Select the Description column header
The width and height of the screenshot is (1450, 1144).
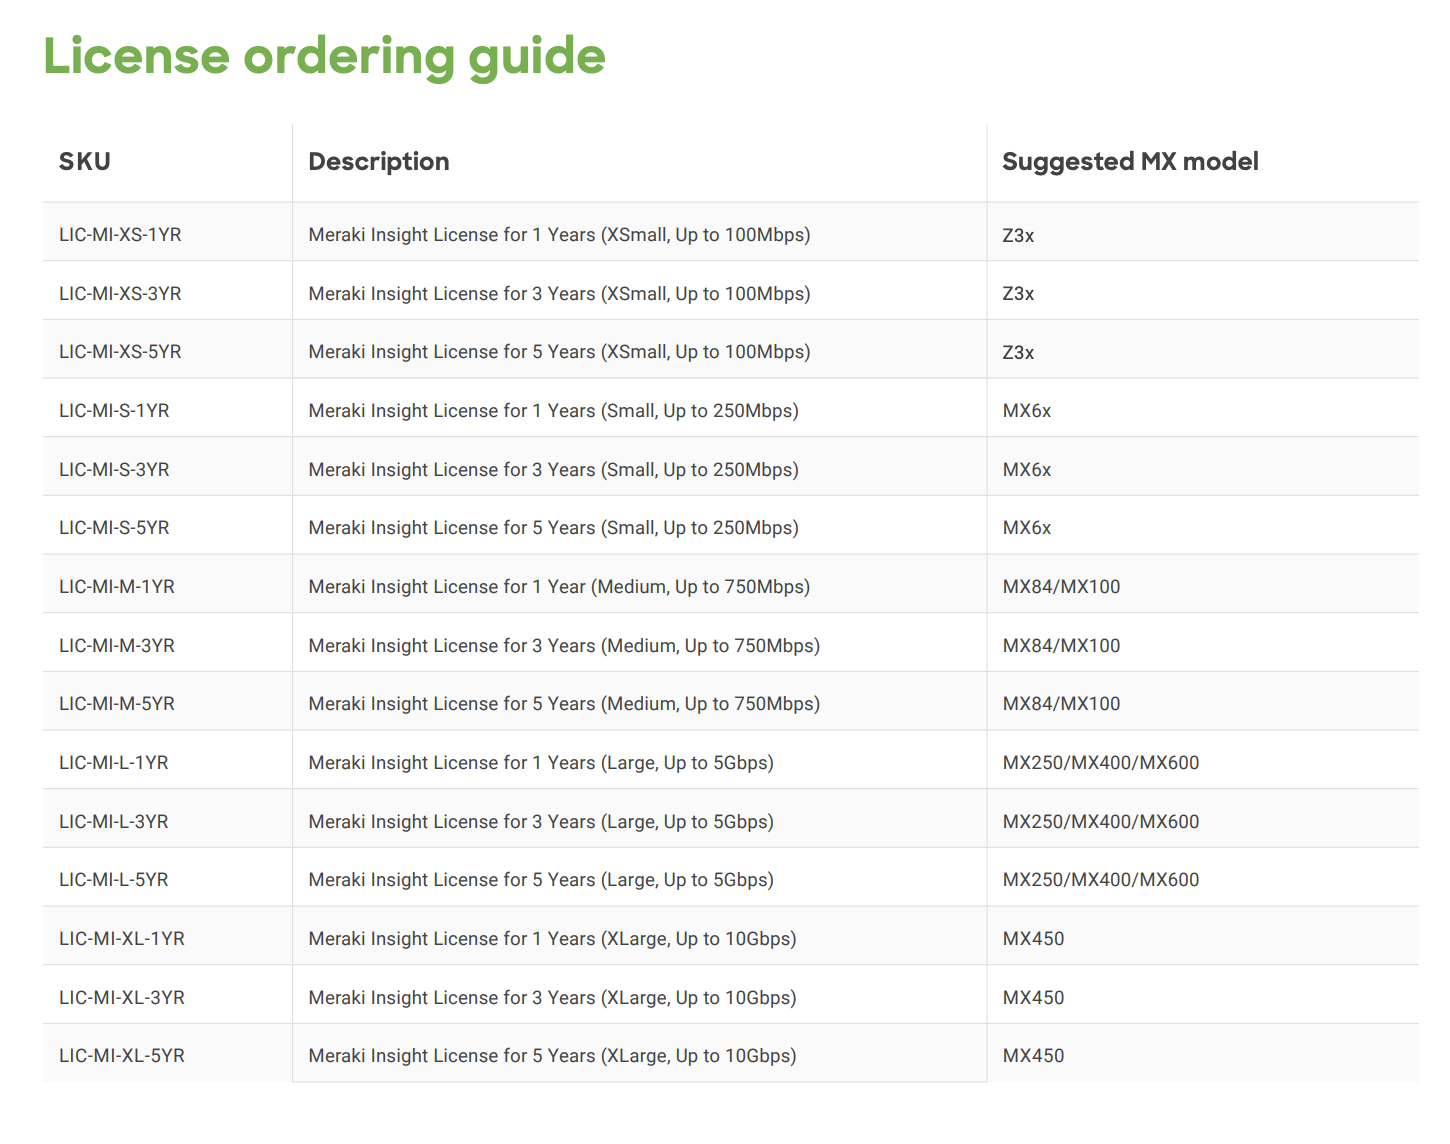coord(378,161)
